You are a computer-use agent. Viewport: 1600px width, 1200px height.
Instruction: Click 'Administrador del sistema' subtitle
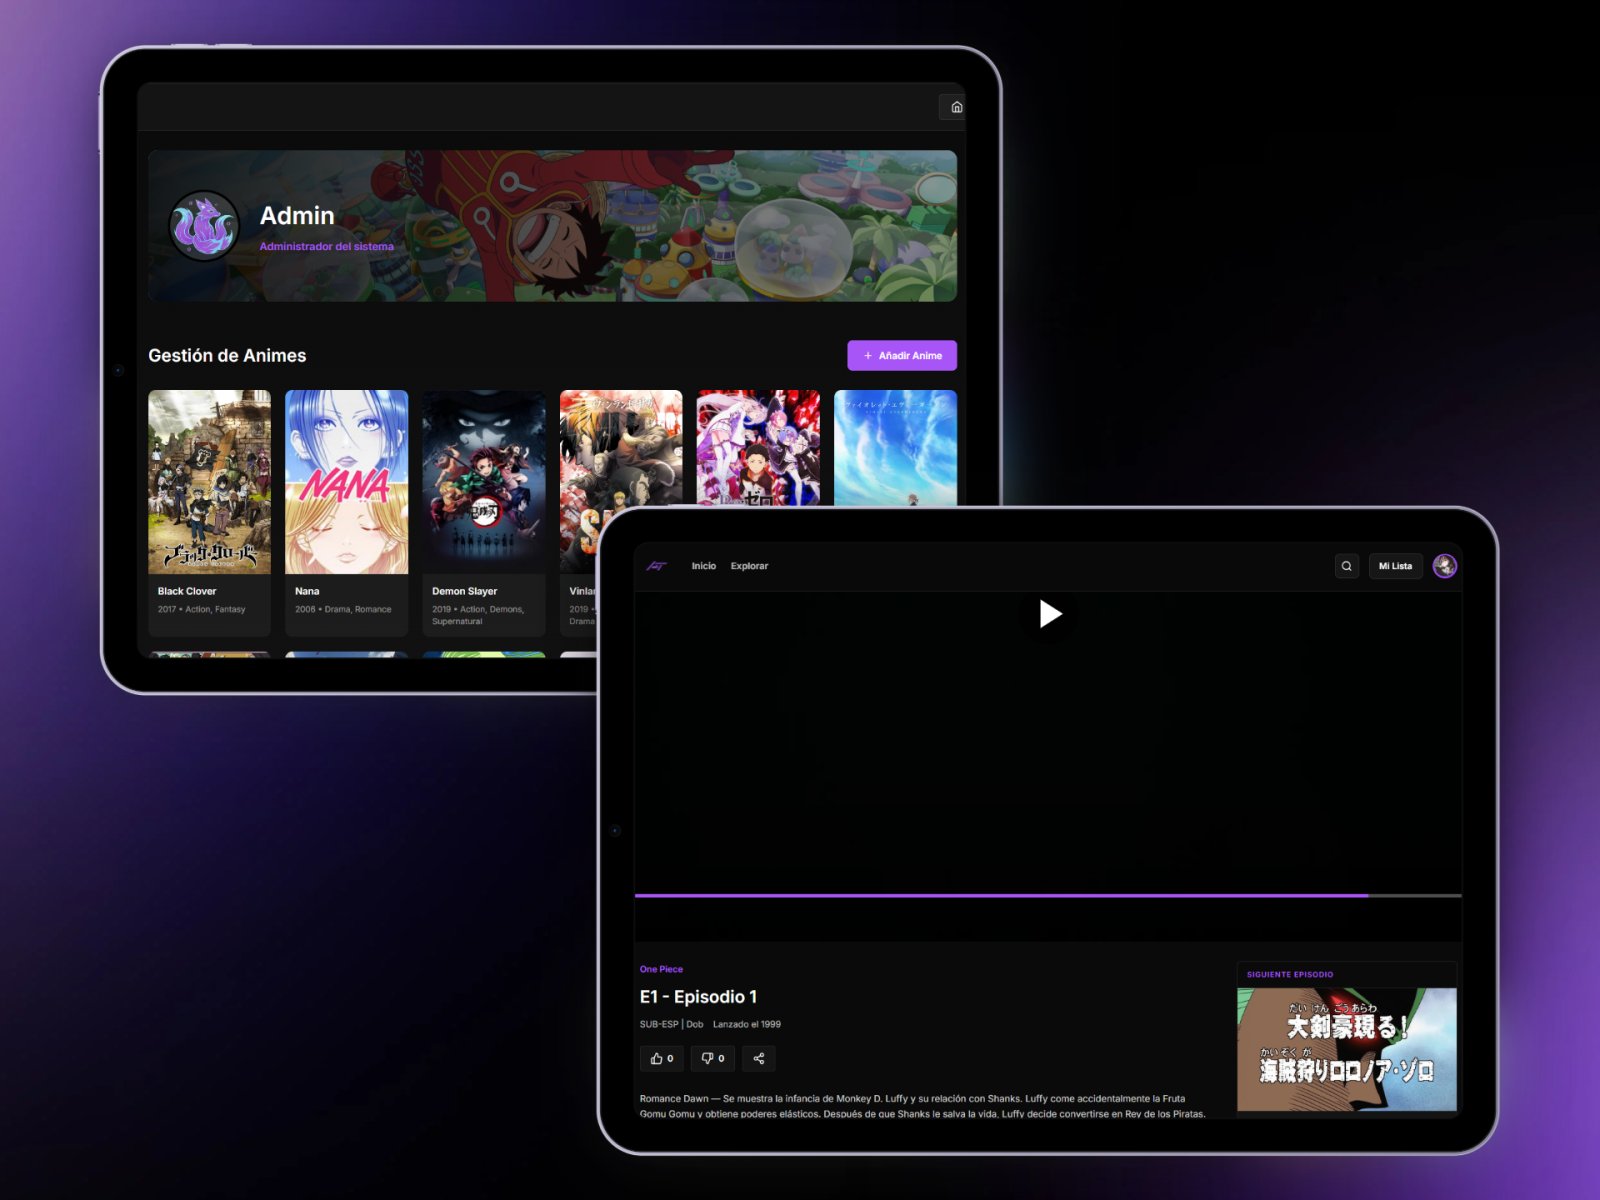[x=326, y=246]
